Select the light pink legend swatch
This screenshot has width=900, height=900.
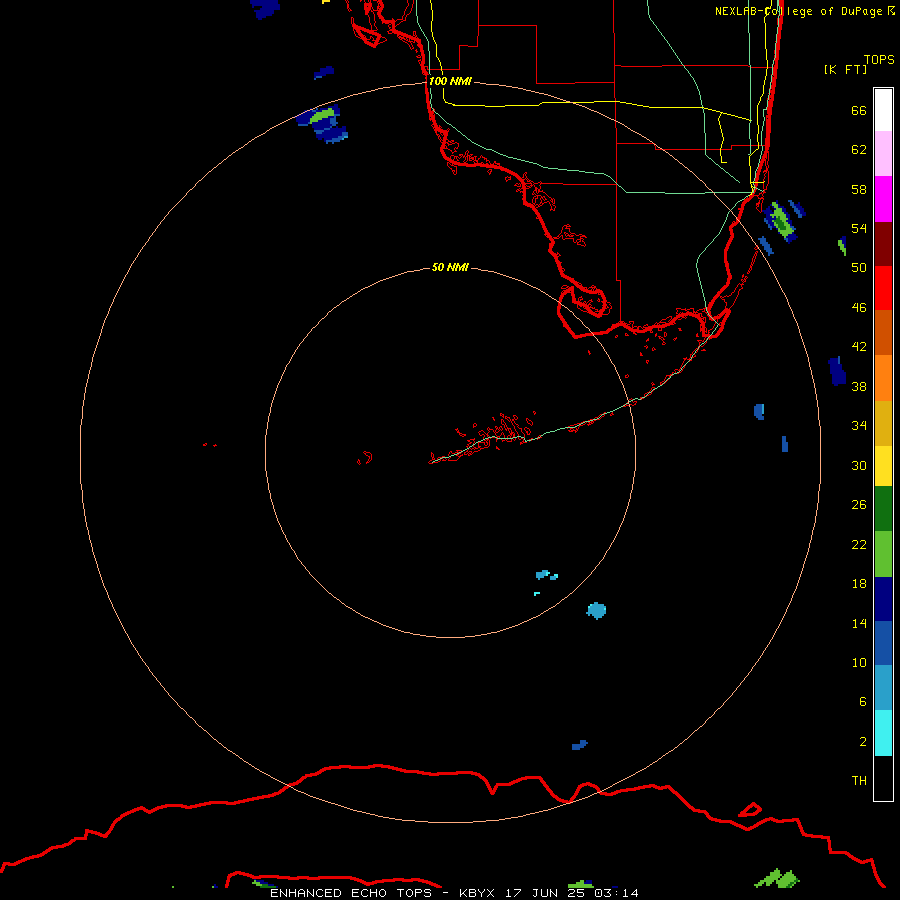pos(883,153)
